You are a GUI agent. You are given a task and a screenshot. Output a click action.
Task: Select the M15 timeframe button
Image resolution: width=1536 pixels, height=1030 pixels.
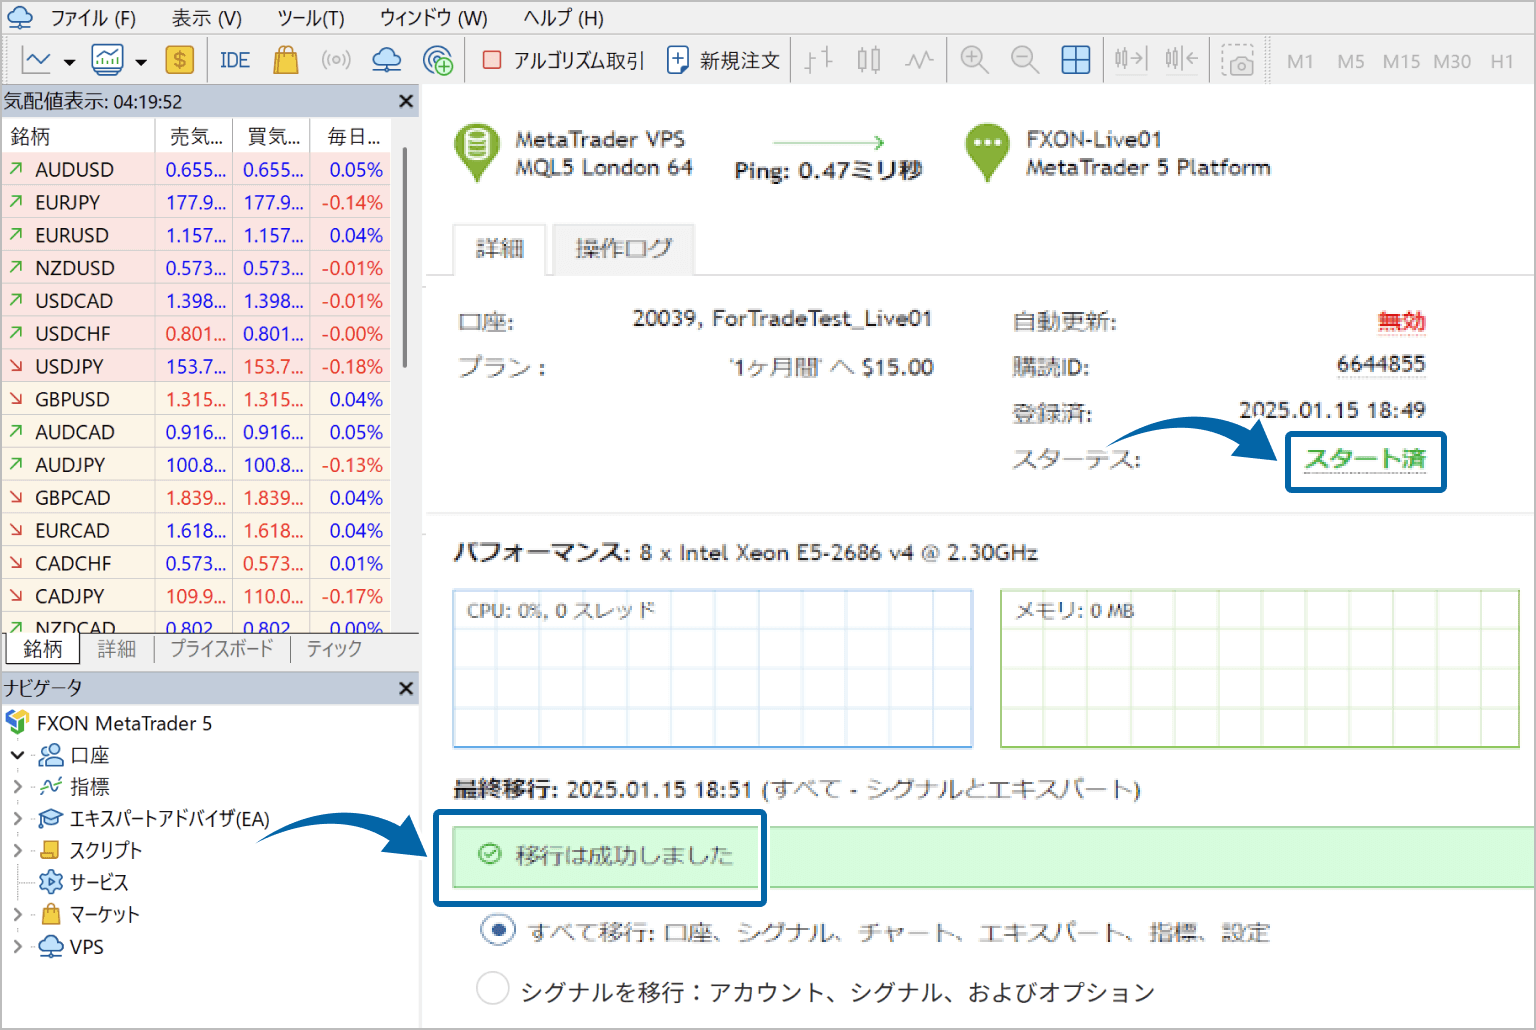tap(1400, 61)
